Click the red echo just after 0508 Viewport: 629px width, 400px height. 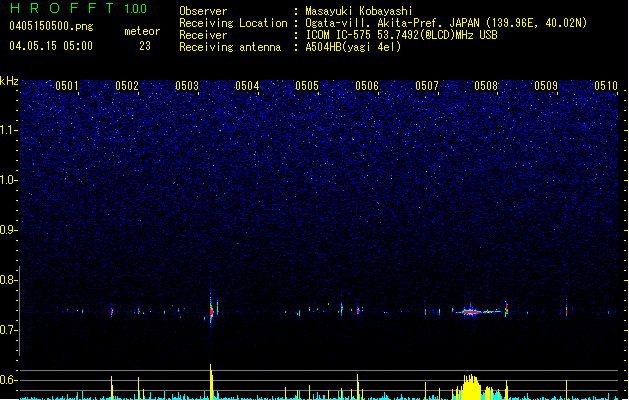pos(506,309)
